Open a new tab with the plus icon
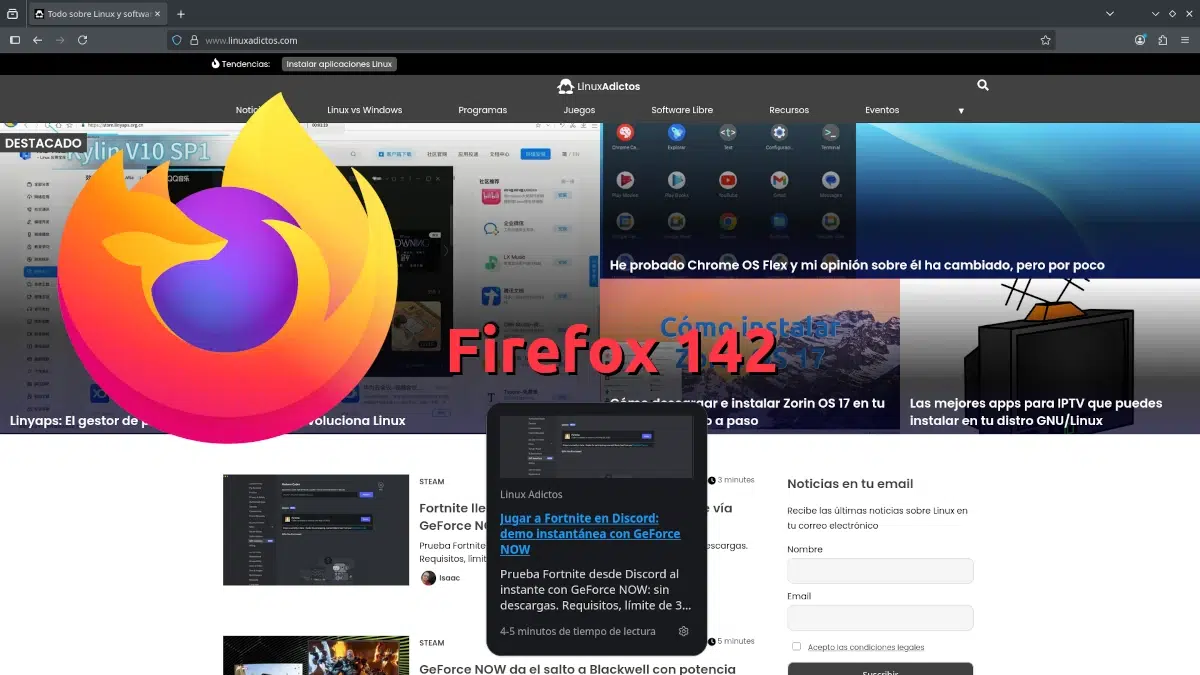Image resolution: width=1200 pixels, height=675 pixels. pos(178,14)
